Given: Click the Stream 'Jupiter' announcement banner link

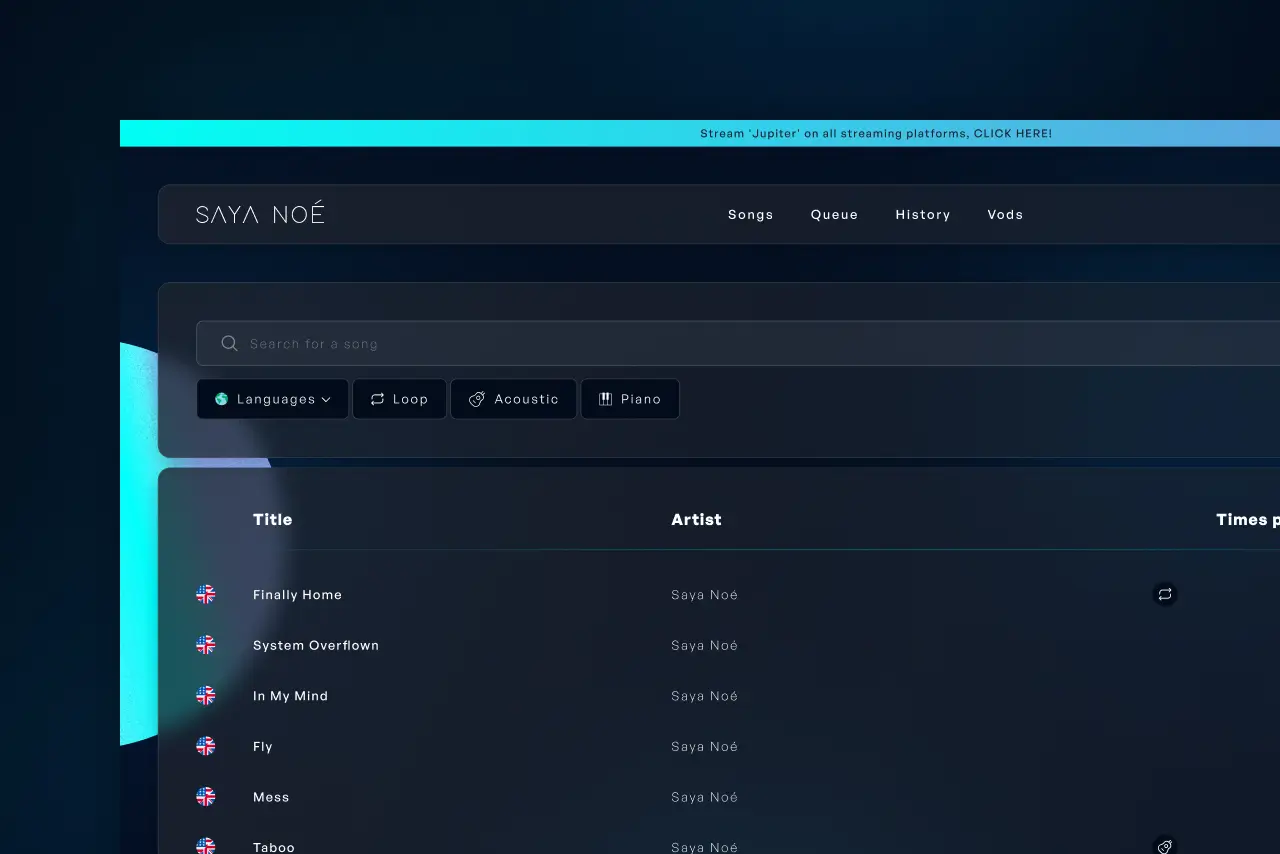Looking at the screenshot, I should click(876, 133).
